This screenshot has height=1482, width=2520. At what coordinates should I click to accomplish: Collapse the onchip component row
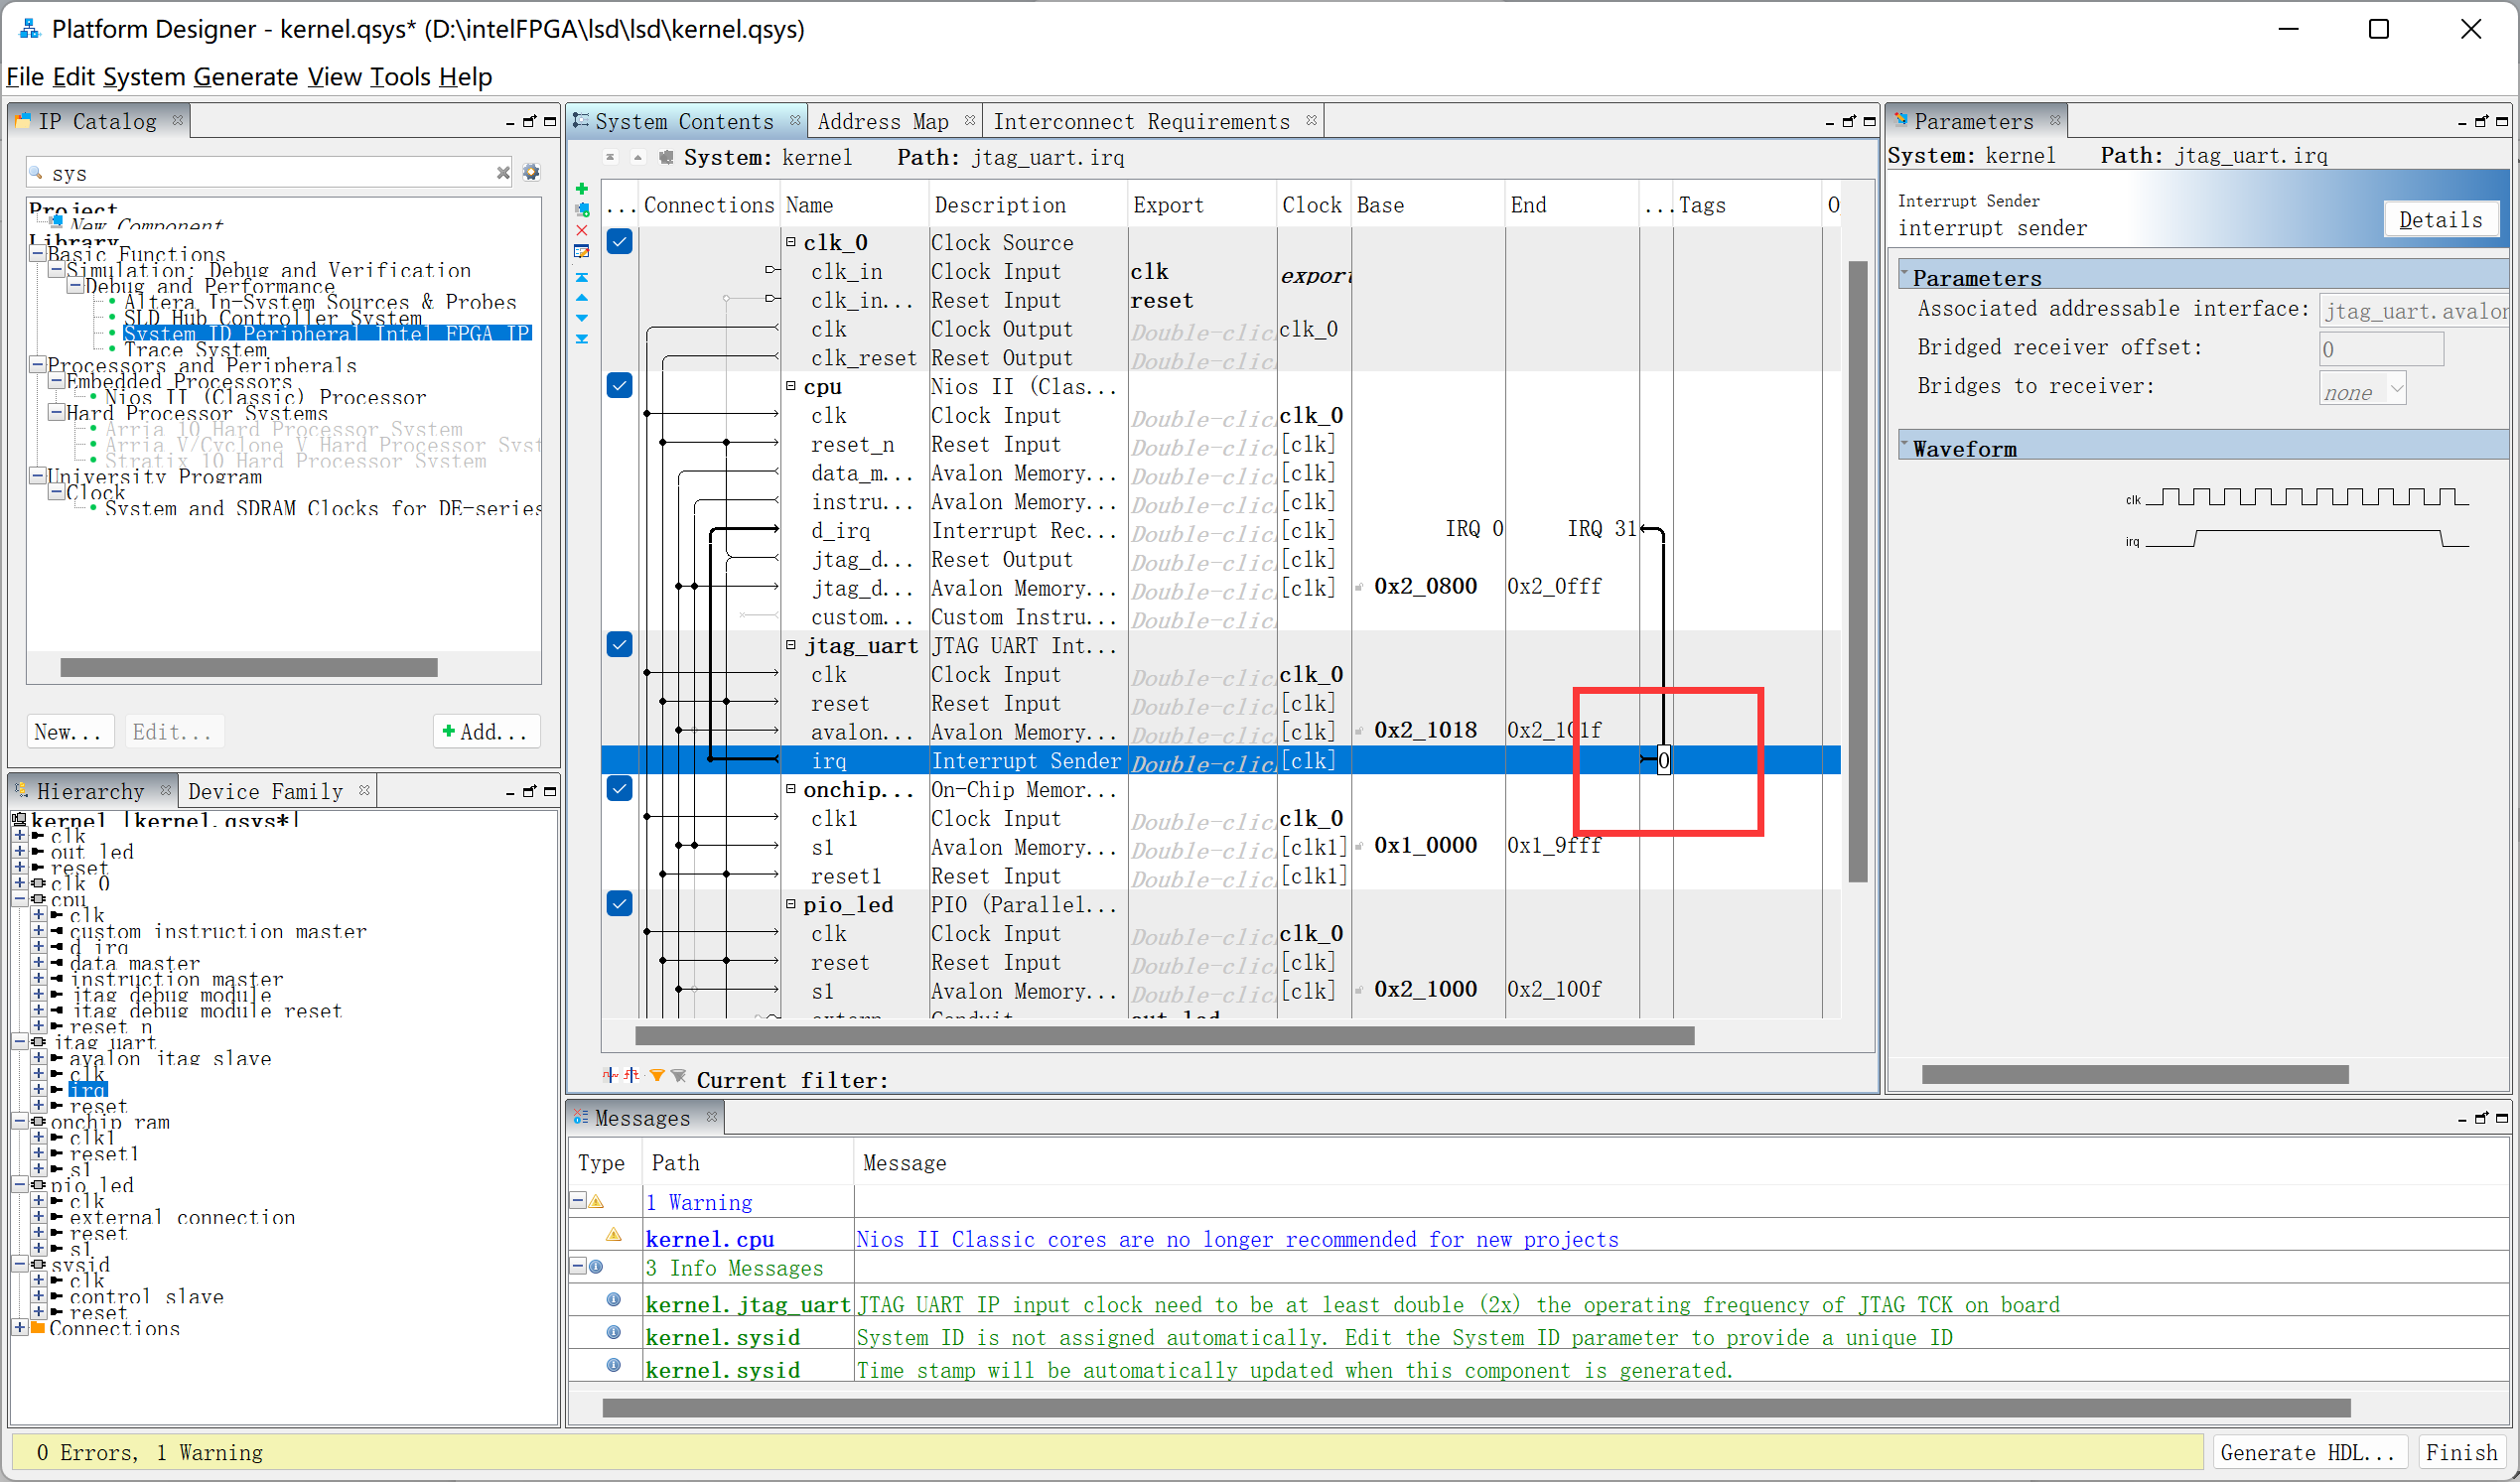(x=791, y=789)
